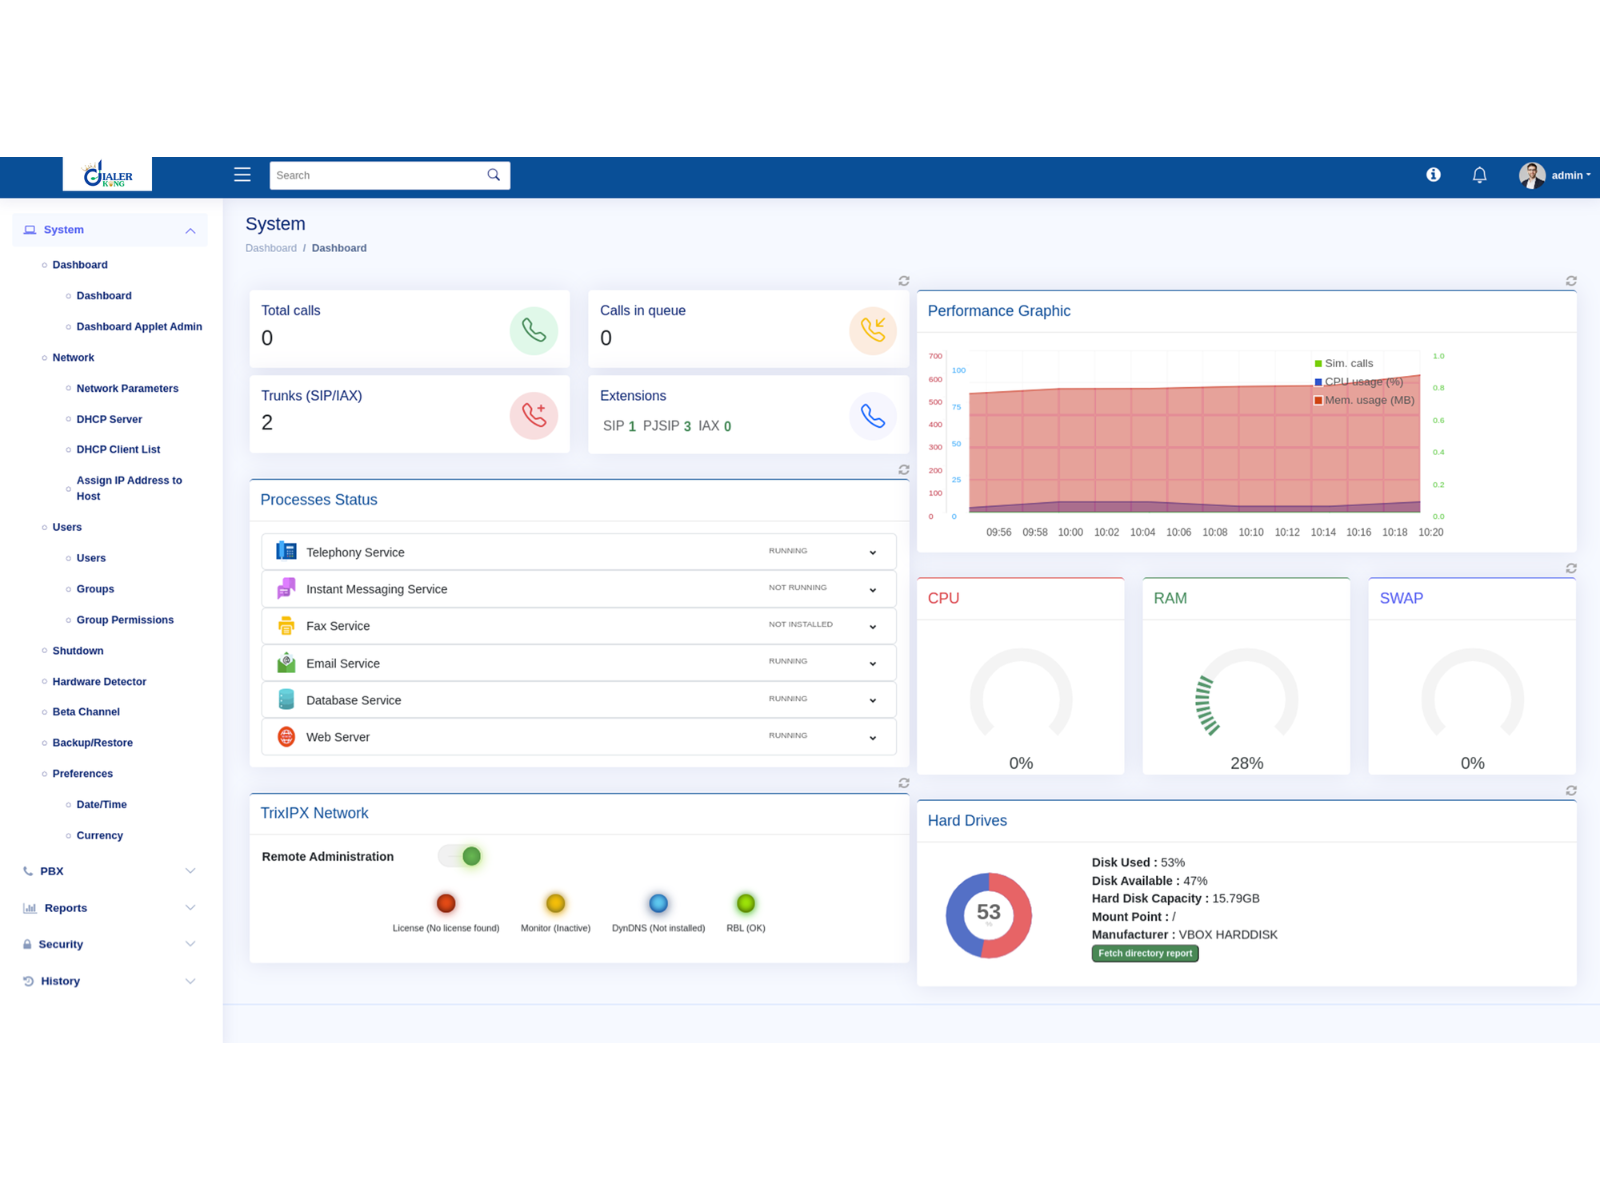Image resolution: width=1600 pixels, height=1200 pixels.
Task: Refresh the Performance Graphic panel
Action: (1570, 281)
